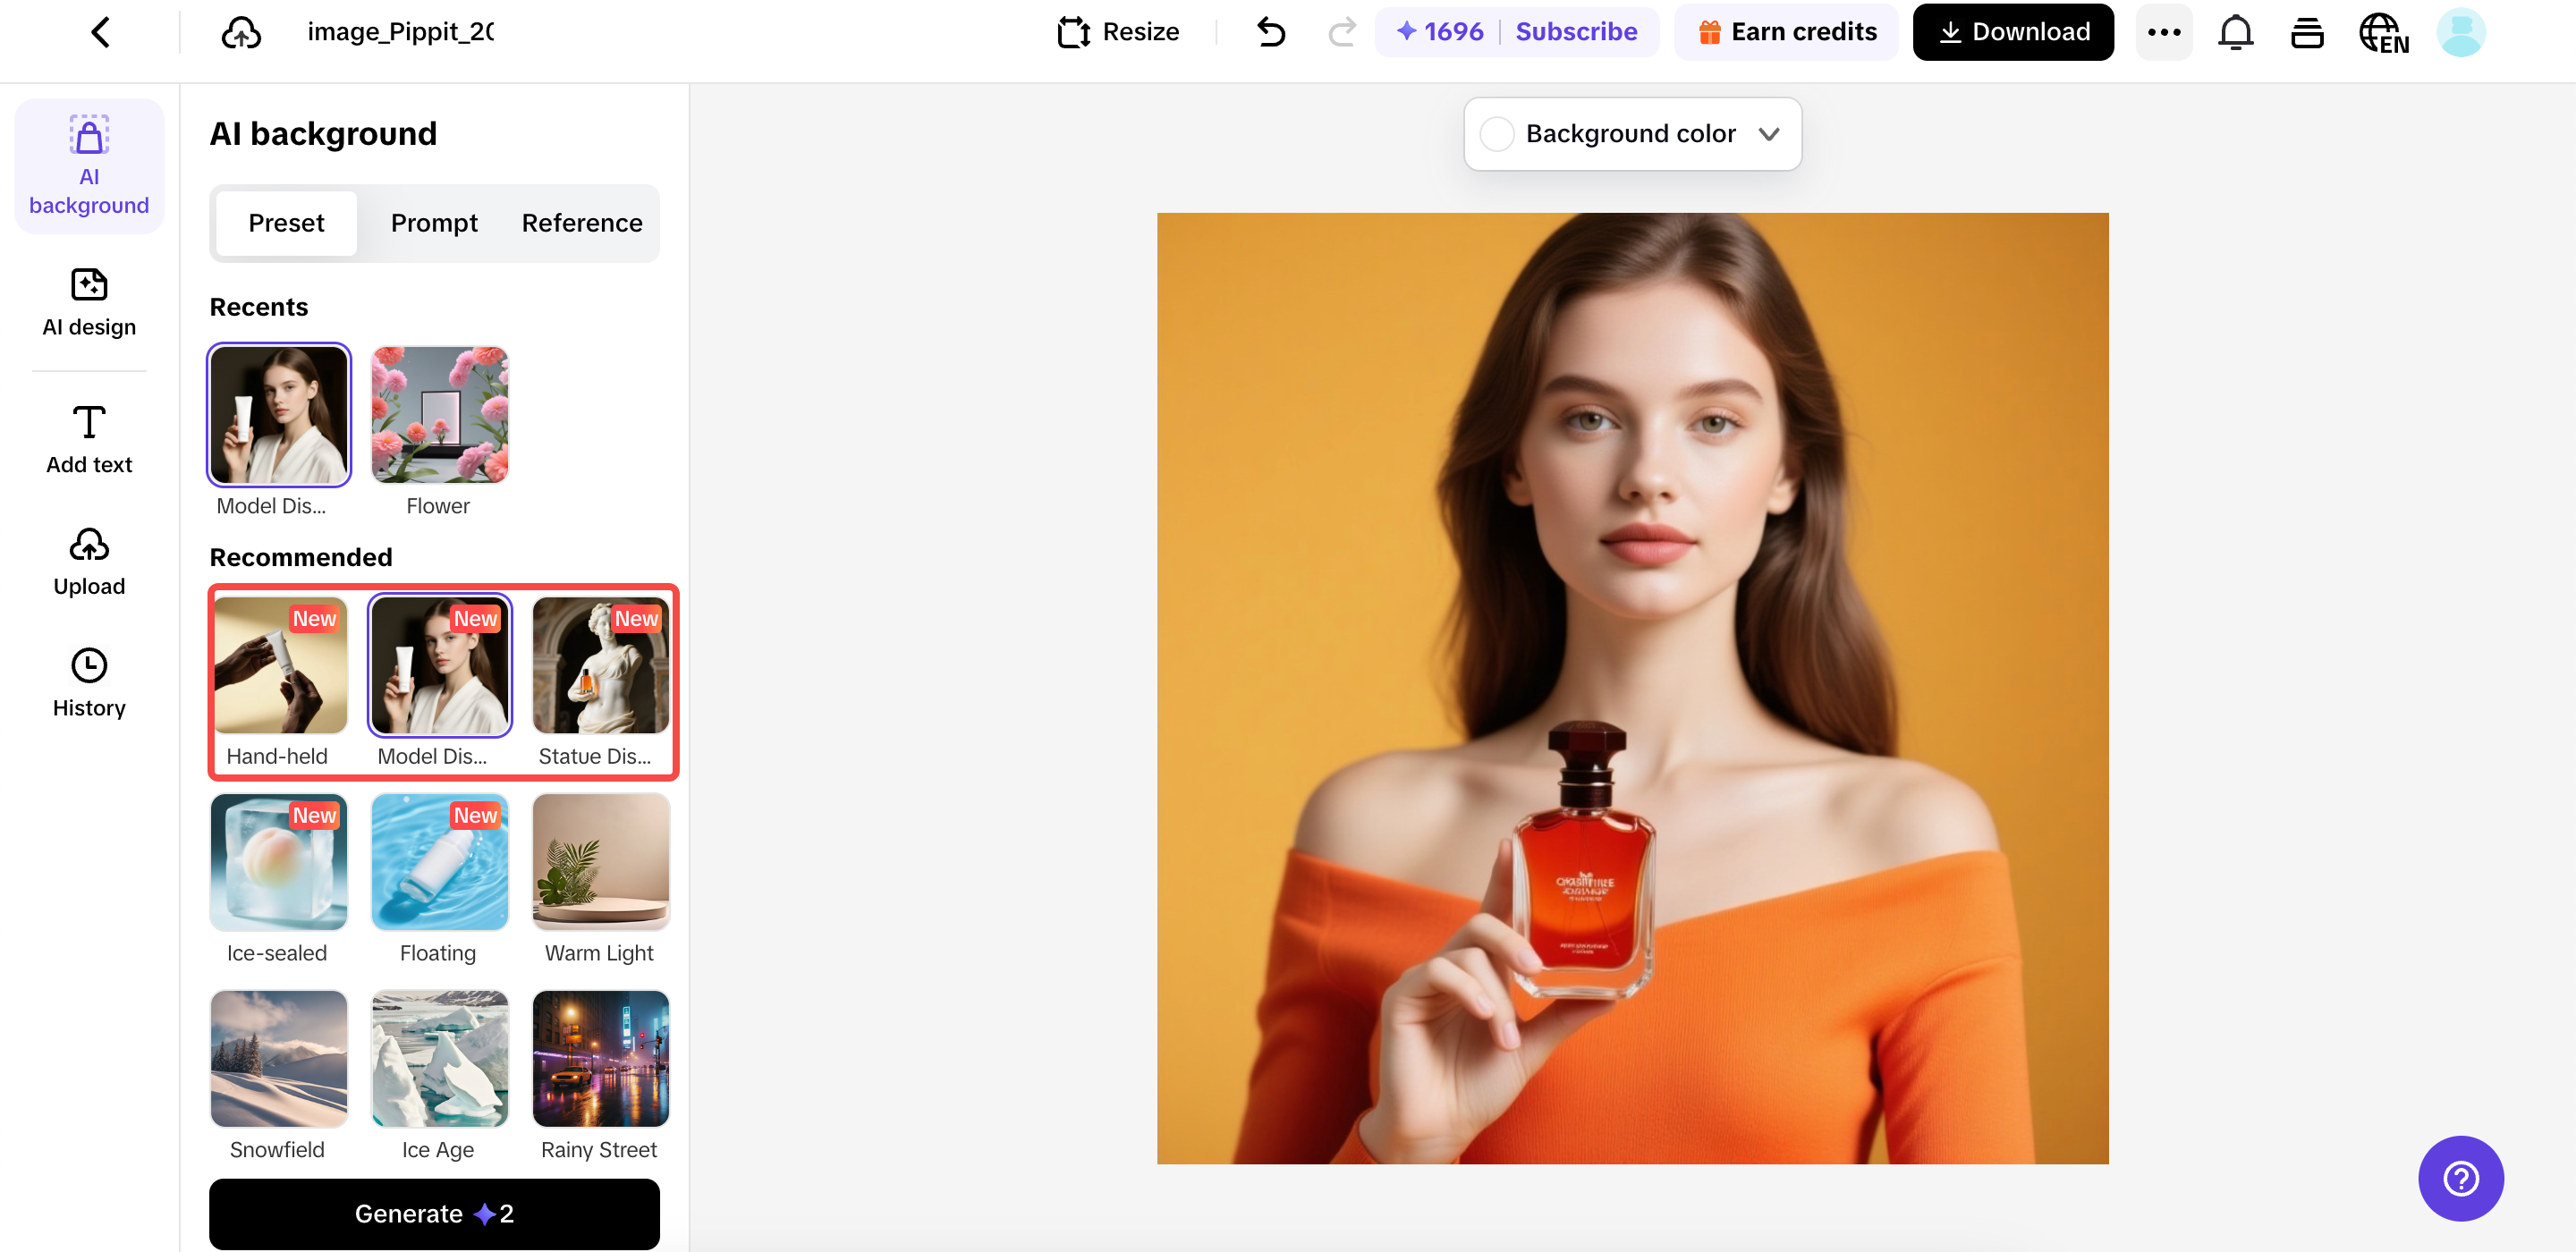Open the language globe icon

coord(2383,32)
